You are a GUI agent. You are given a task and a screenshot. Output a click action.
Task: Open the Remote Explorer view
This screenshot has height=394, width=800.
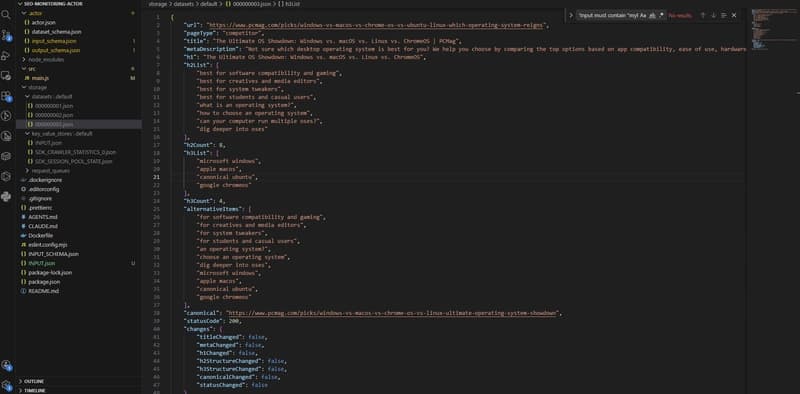6,76
